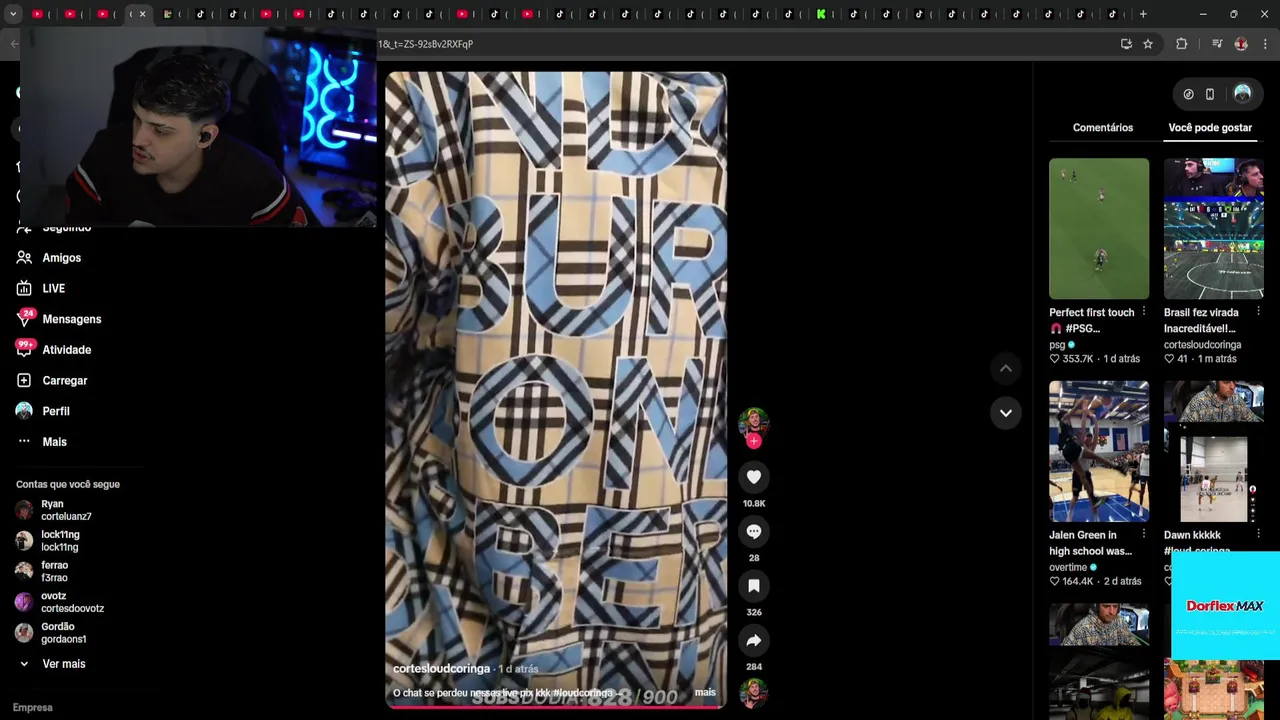Viewport: 1280px width, 720px height.
Task: Go to next video with down arrow
Action: [x=1006, y=413]
